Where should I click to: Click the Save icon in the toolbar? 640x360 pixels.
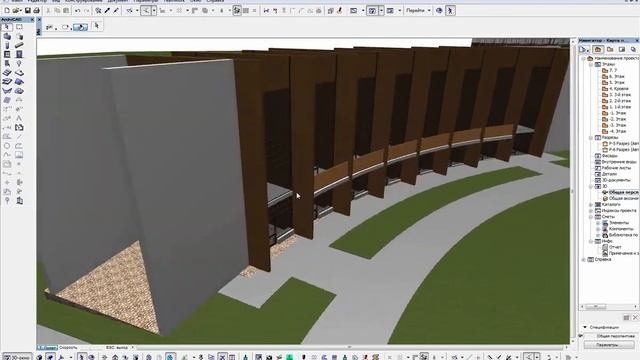click(28, 11)
